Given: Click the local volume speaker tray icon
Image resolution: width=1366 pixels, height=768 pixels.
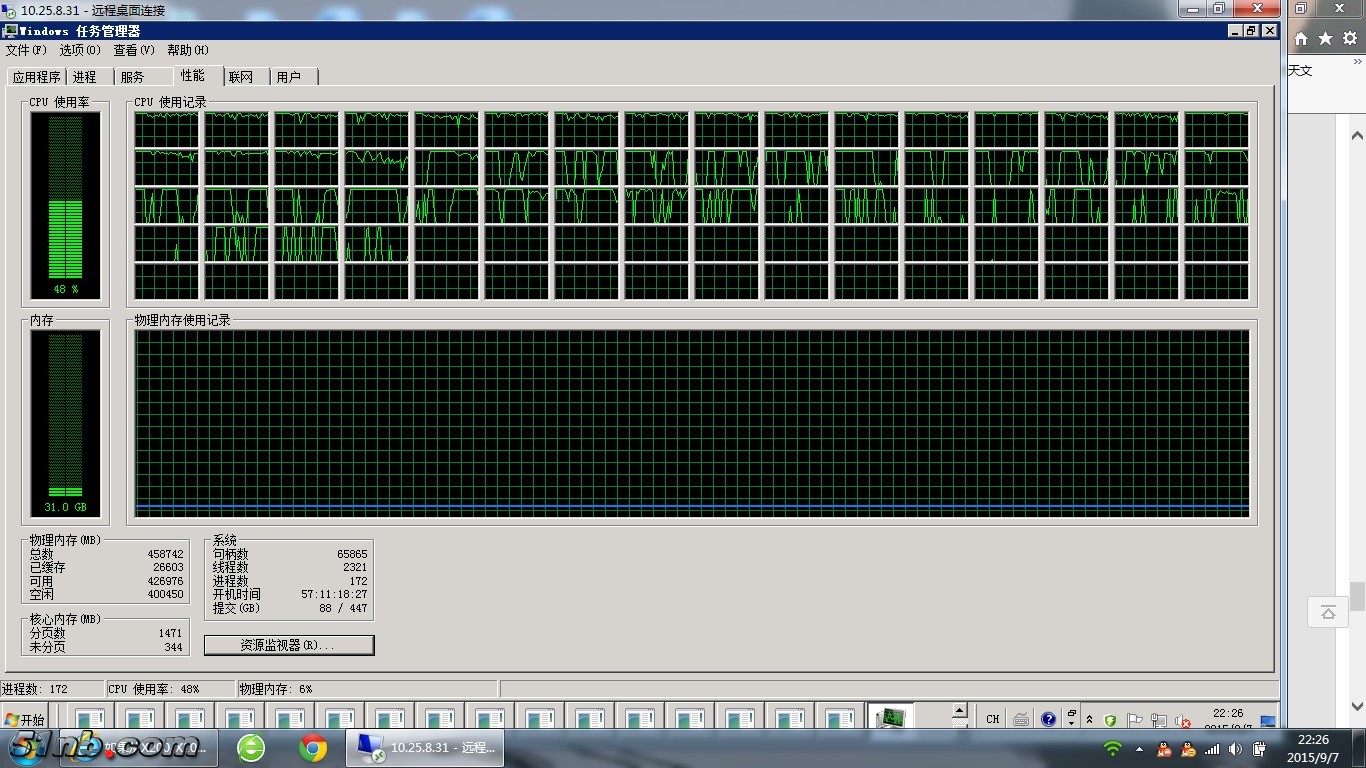Looking at the screenshot, I should (x=1236, y=749).
